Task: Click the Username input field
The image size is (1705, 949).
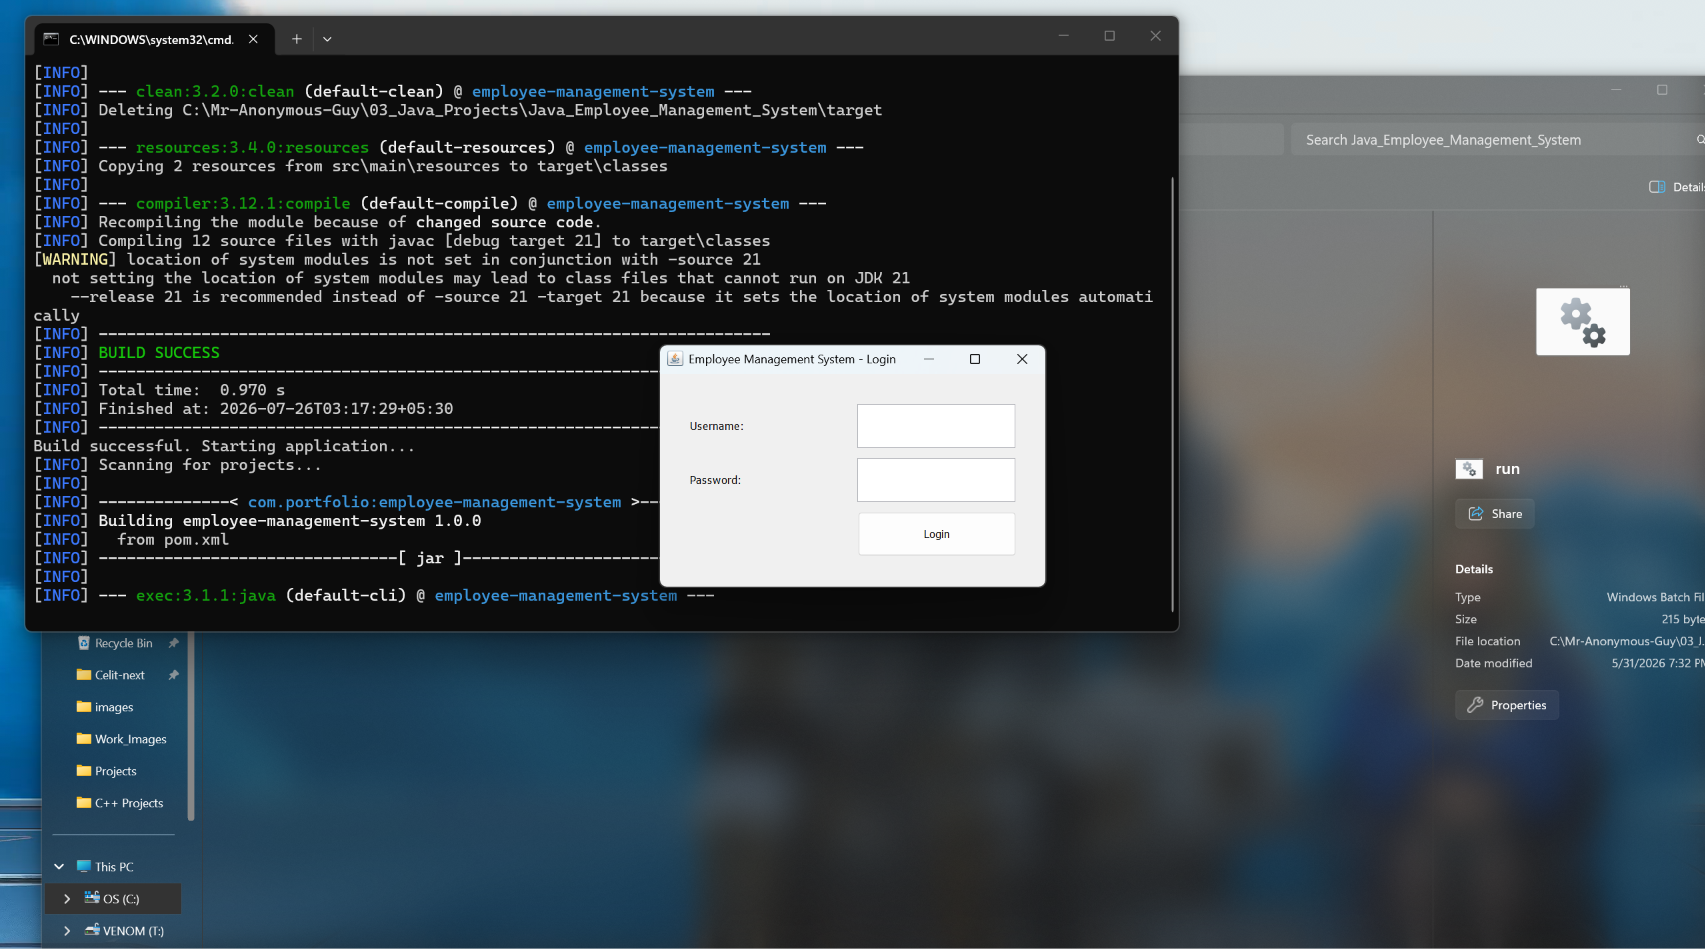Action: 936,426
